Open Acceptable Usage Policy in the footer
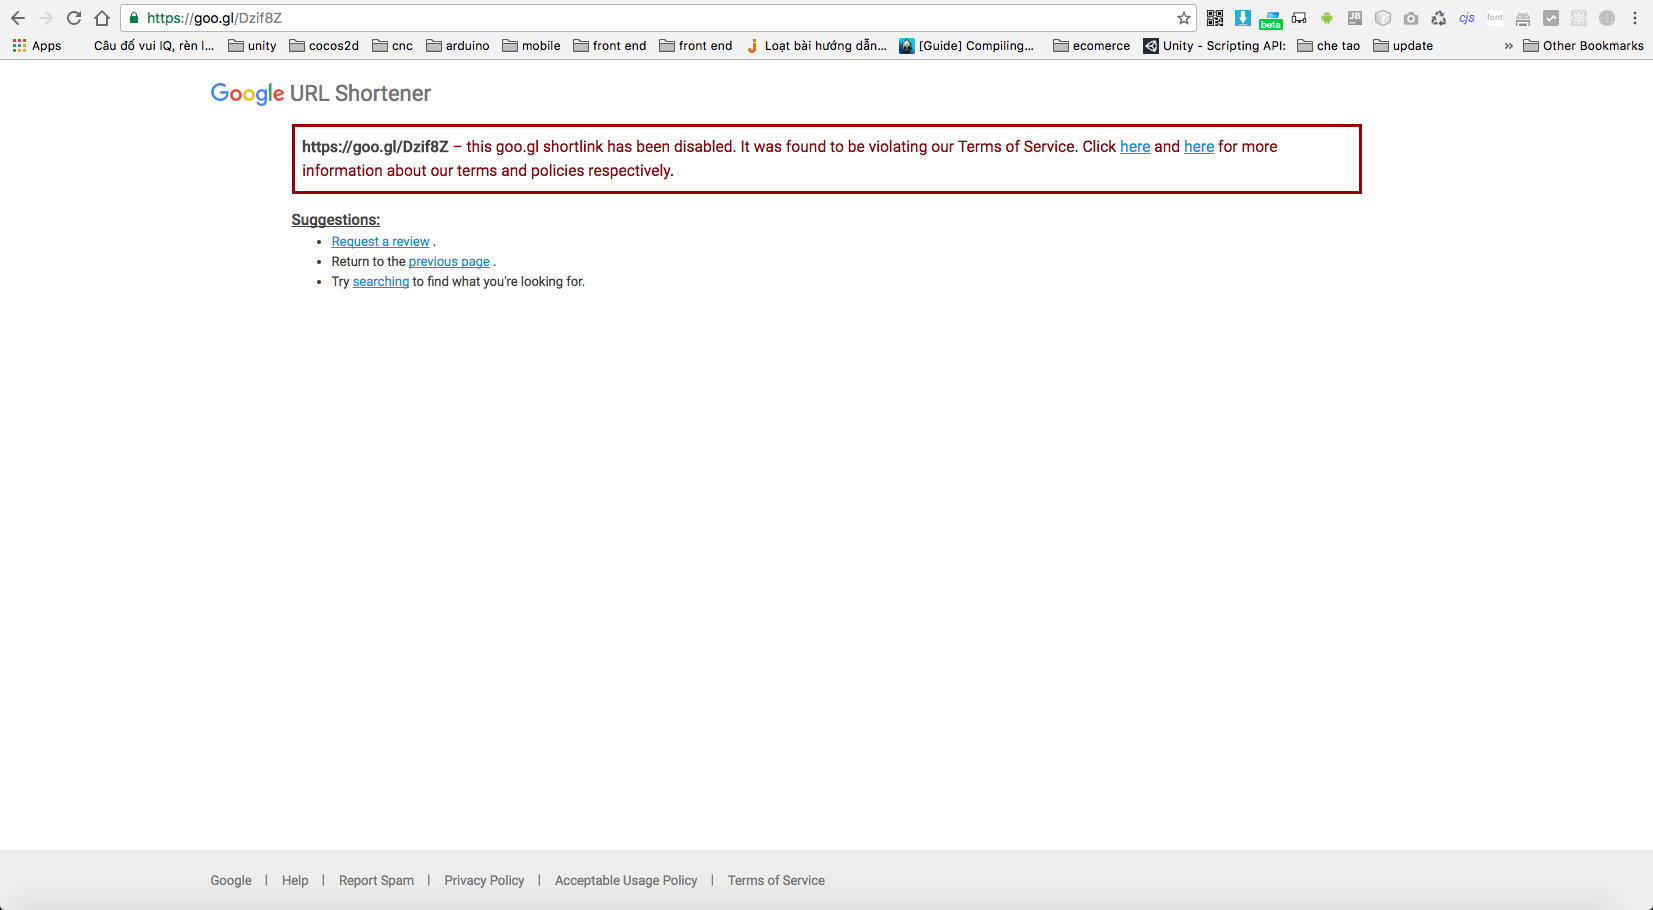This screenshot has height=910, width=1653. tap(626, 881)
